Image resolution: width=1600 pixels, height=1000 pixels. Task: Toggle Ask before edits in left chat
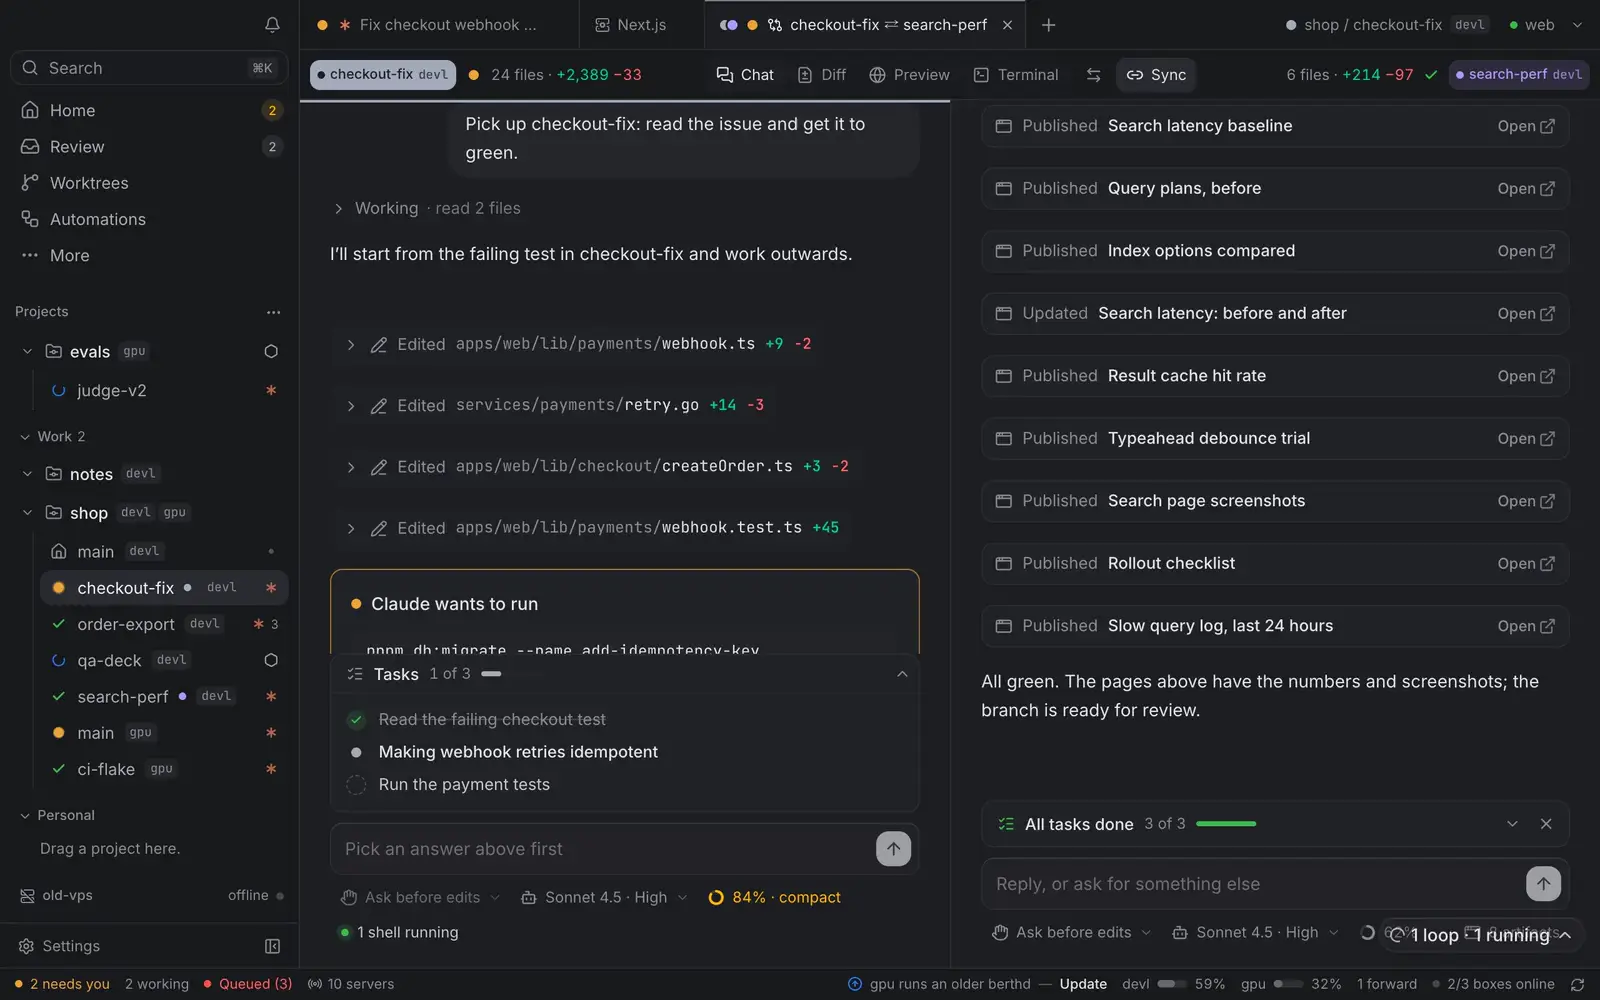tap(420, 898)
